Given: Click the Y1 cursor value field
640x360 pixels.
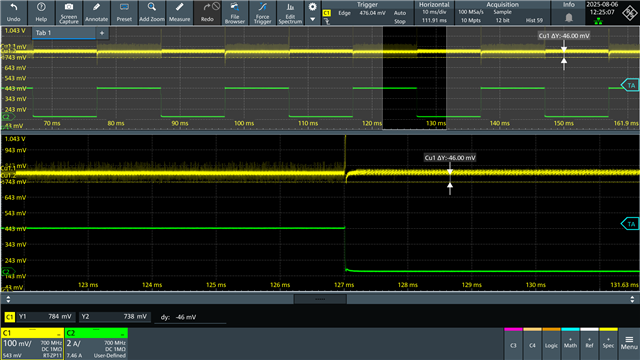Looking at the screenshot, I should click(46, 317).
